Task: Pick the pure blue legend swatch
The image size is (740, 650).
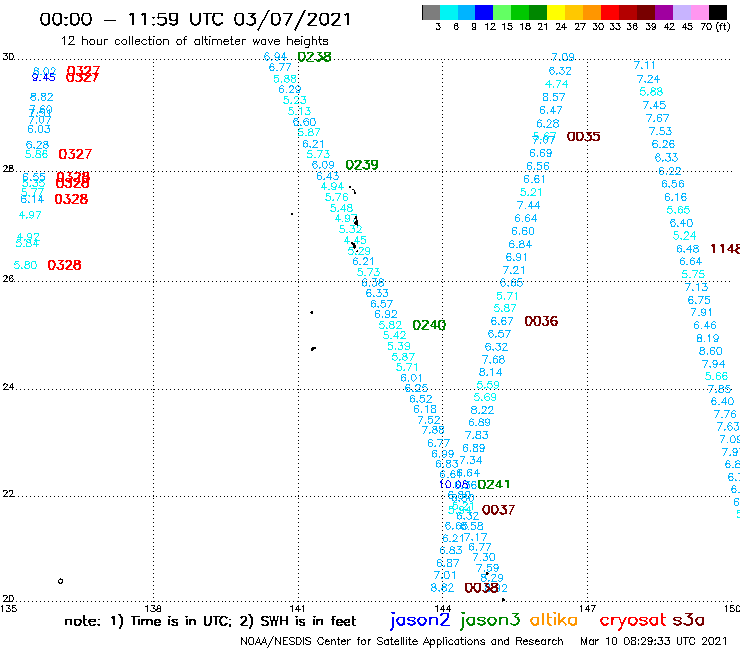Action: [x=484, y=12]
